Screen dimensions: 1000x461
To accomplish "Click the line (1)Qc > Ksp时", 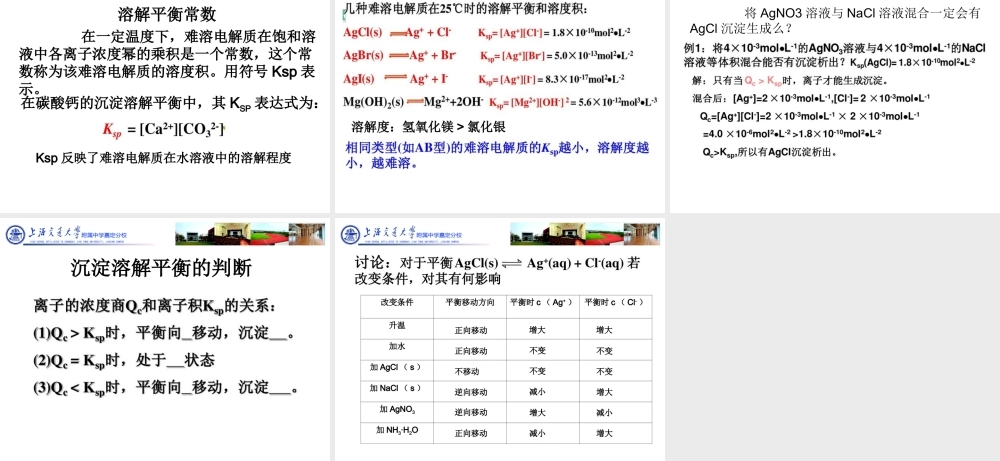I will click(x=163, y=333).
